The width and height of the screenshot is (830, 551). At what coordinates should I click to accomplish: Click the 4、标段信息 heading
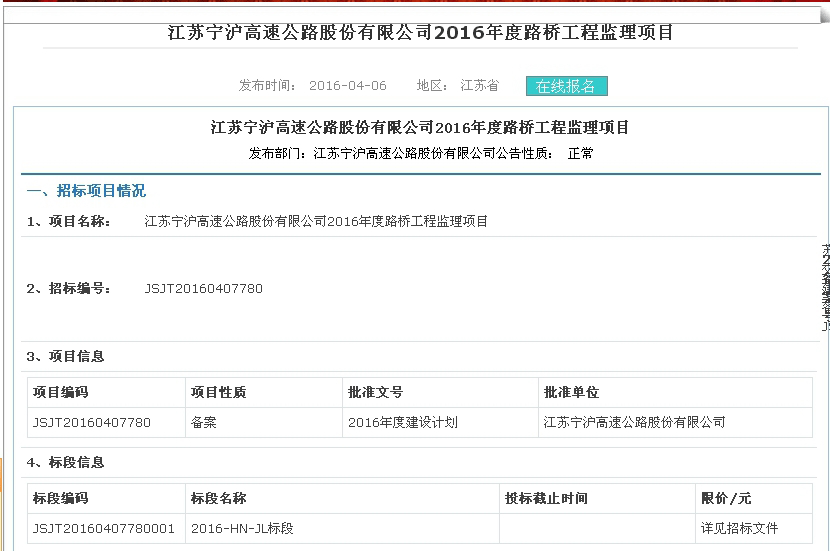pos(65,462)
